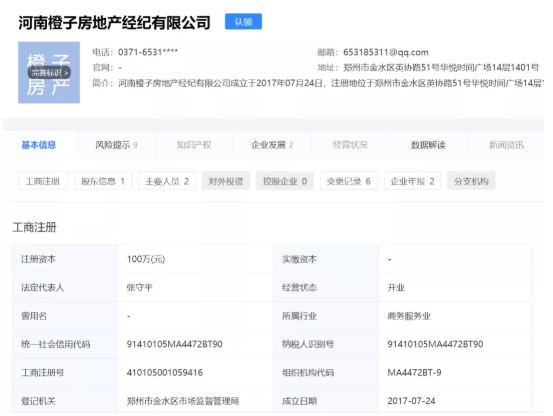553x416 pixels.
Task: Select the 工商注册 sub-section button
Action: (43, 181)
